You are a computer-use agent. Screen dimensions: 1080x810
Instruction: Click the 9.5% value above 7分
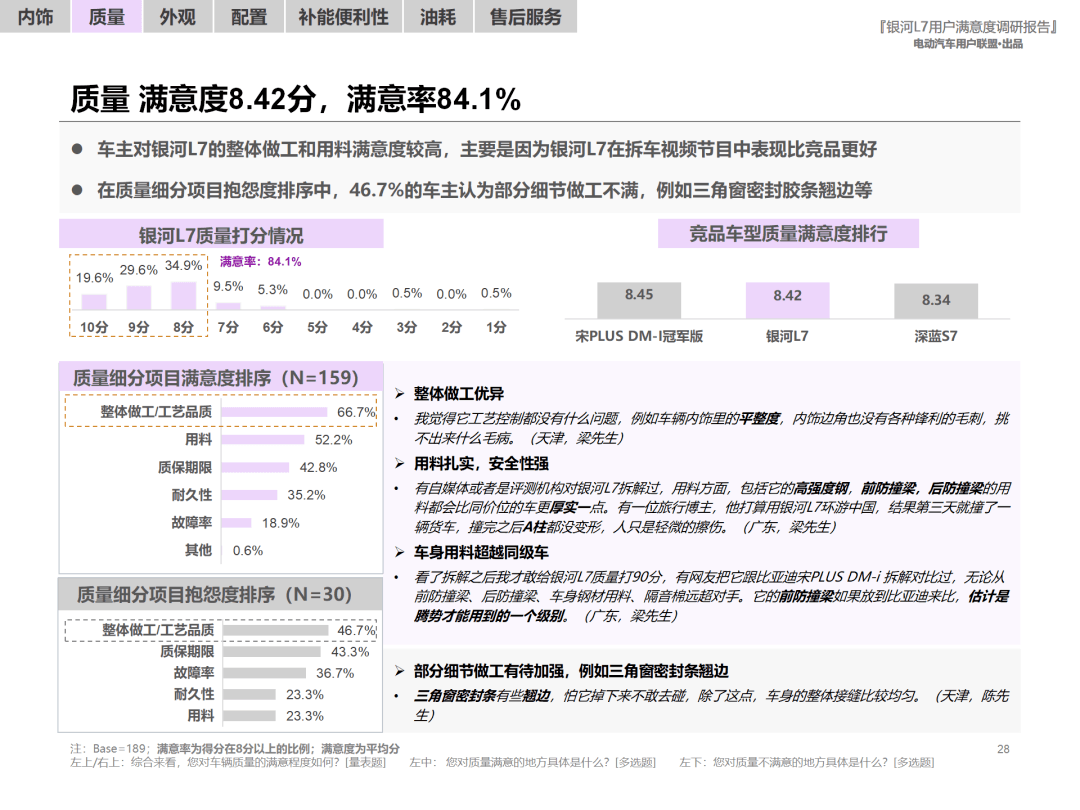click(228, 287)
